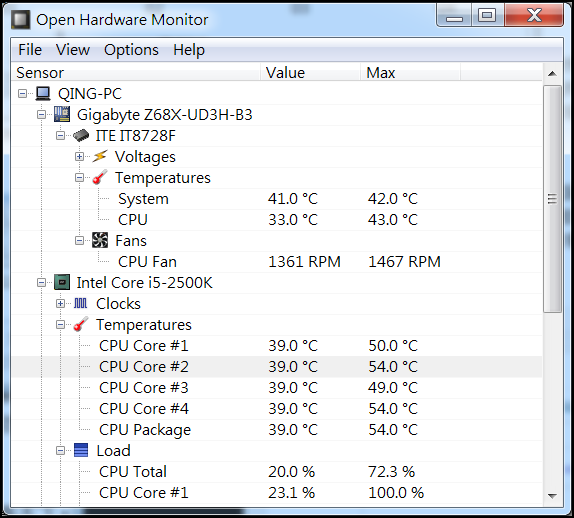This screenshot has width=574, height=518.
Task: Select the CPU Total load row
Action: (x=277, y=472)
